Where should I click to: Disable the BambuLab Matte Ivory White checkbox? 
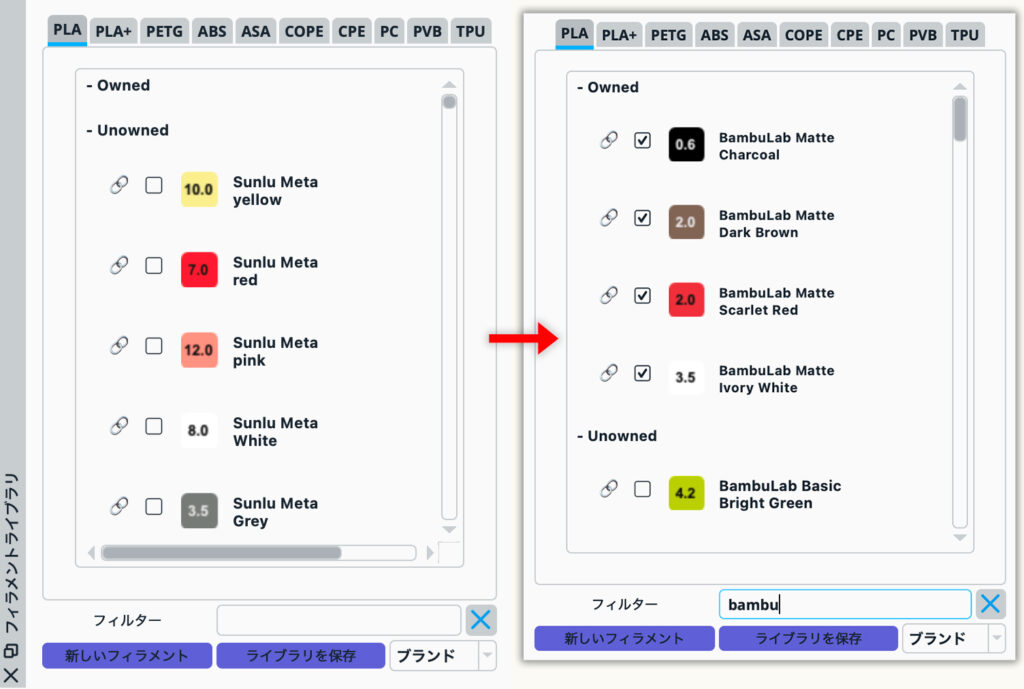pos(643,374)
